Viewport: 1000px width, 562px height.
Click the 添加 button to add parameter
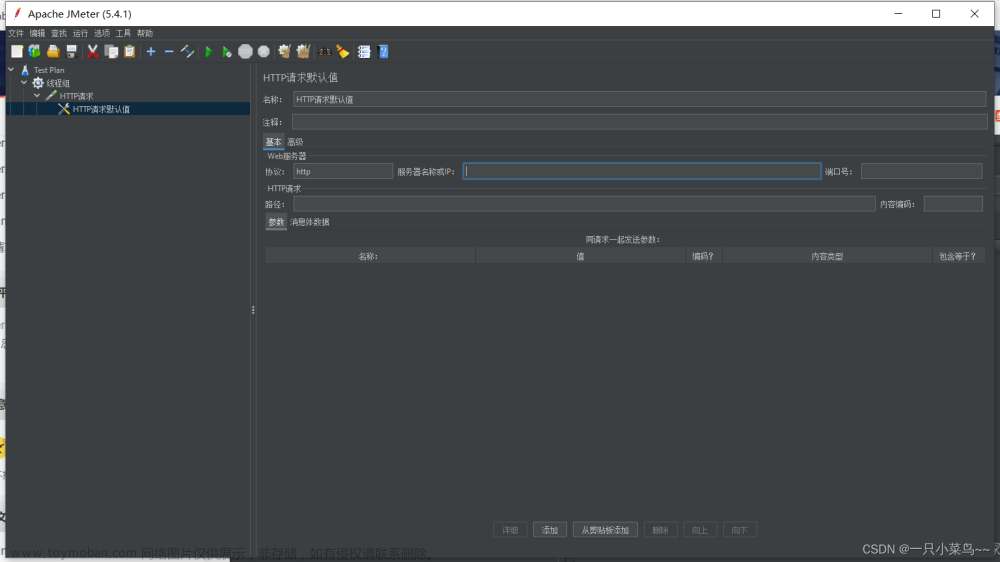tap(550, 530)
